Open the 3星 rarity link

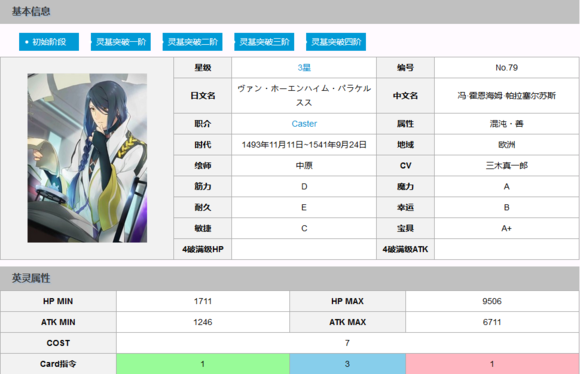click(x=304, y=68)
